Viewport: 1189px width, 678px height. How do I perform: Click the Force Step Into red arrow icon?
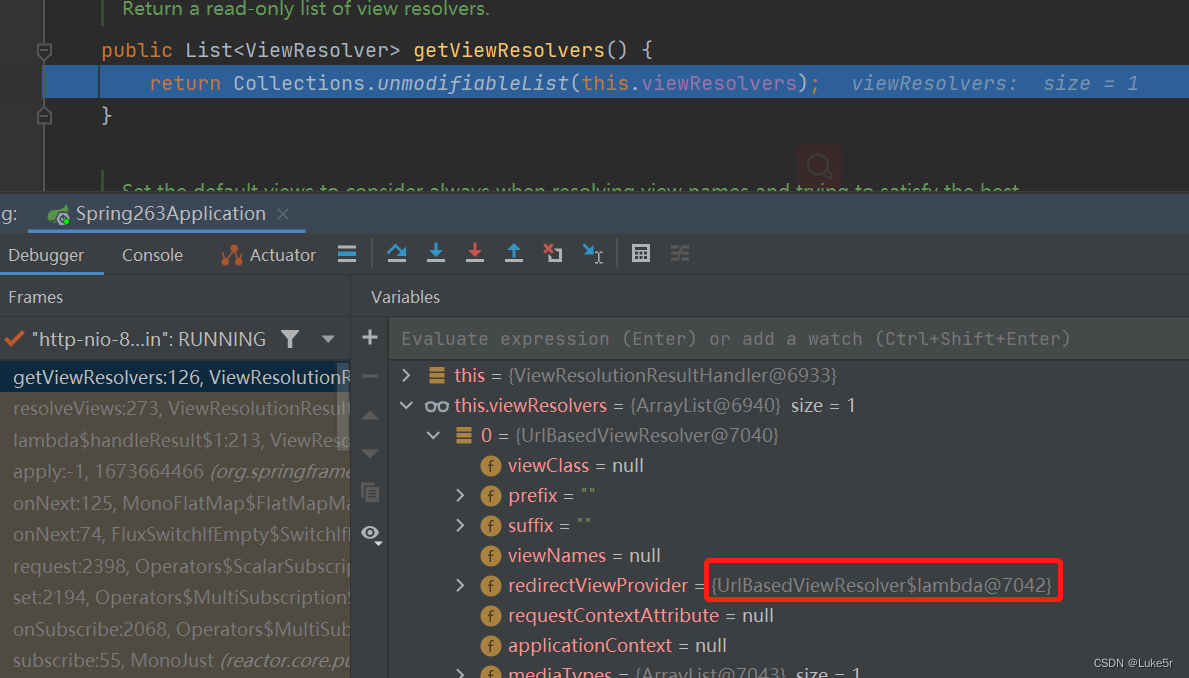tap(475, 253)
